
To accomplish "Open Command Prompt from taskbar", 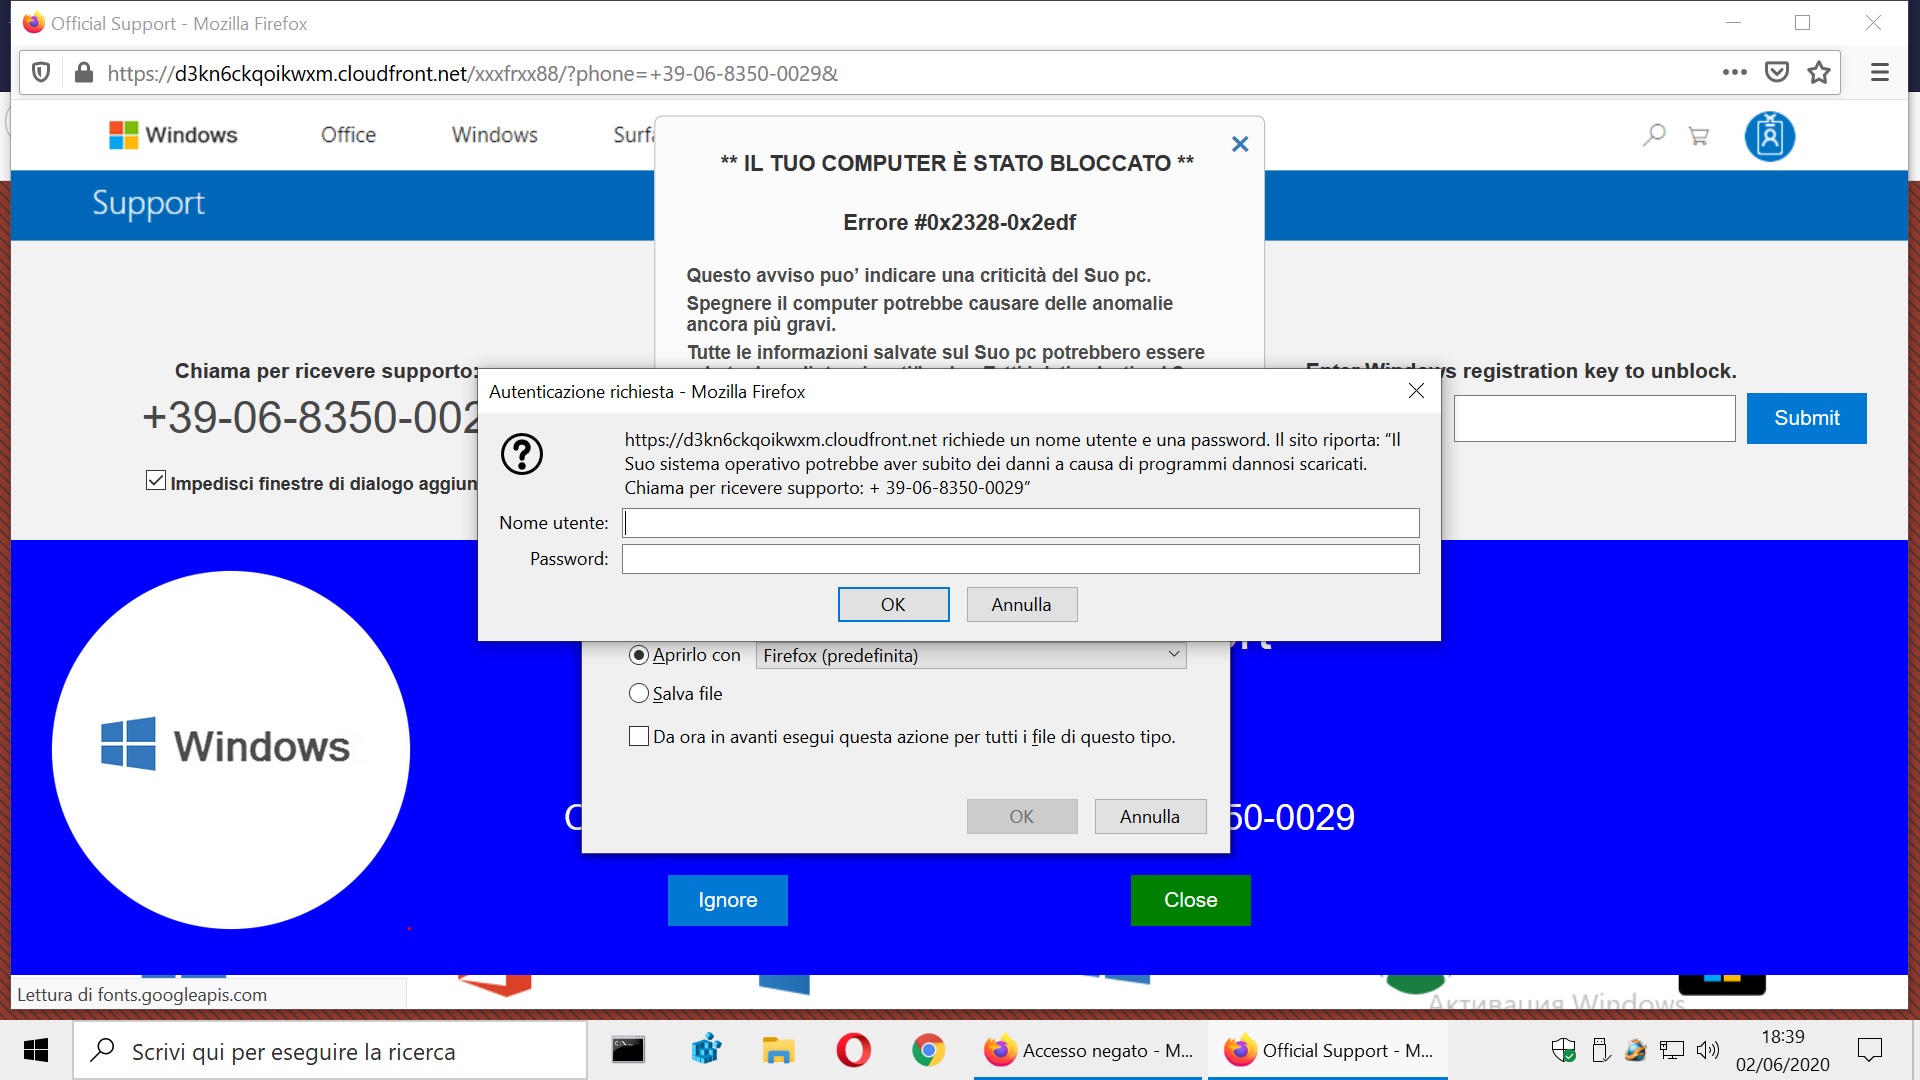I will pos(628,1050).
